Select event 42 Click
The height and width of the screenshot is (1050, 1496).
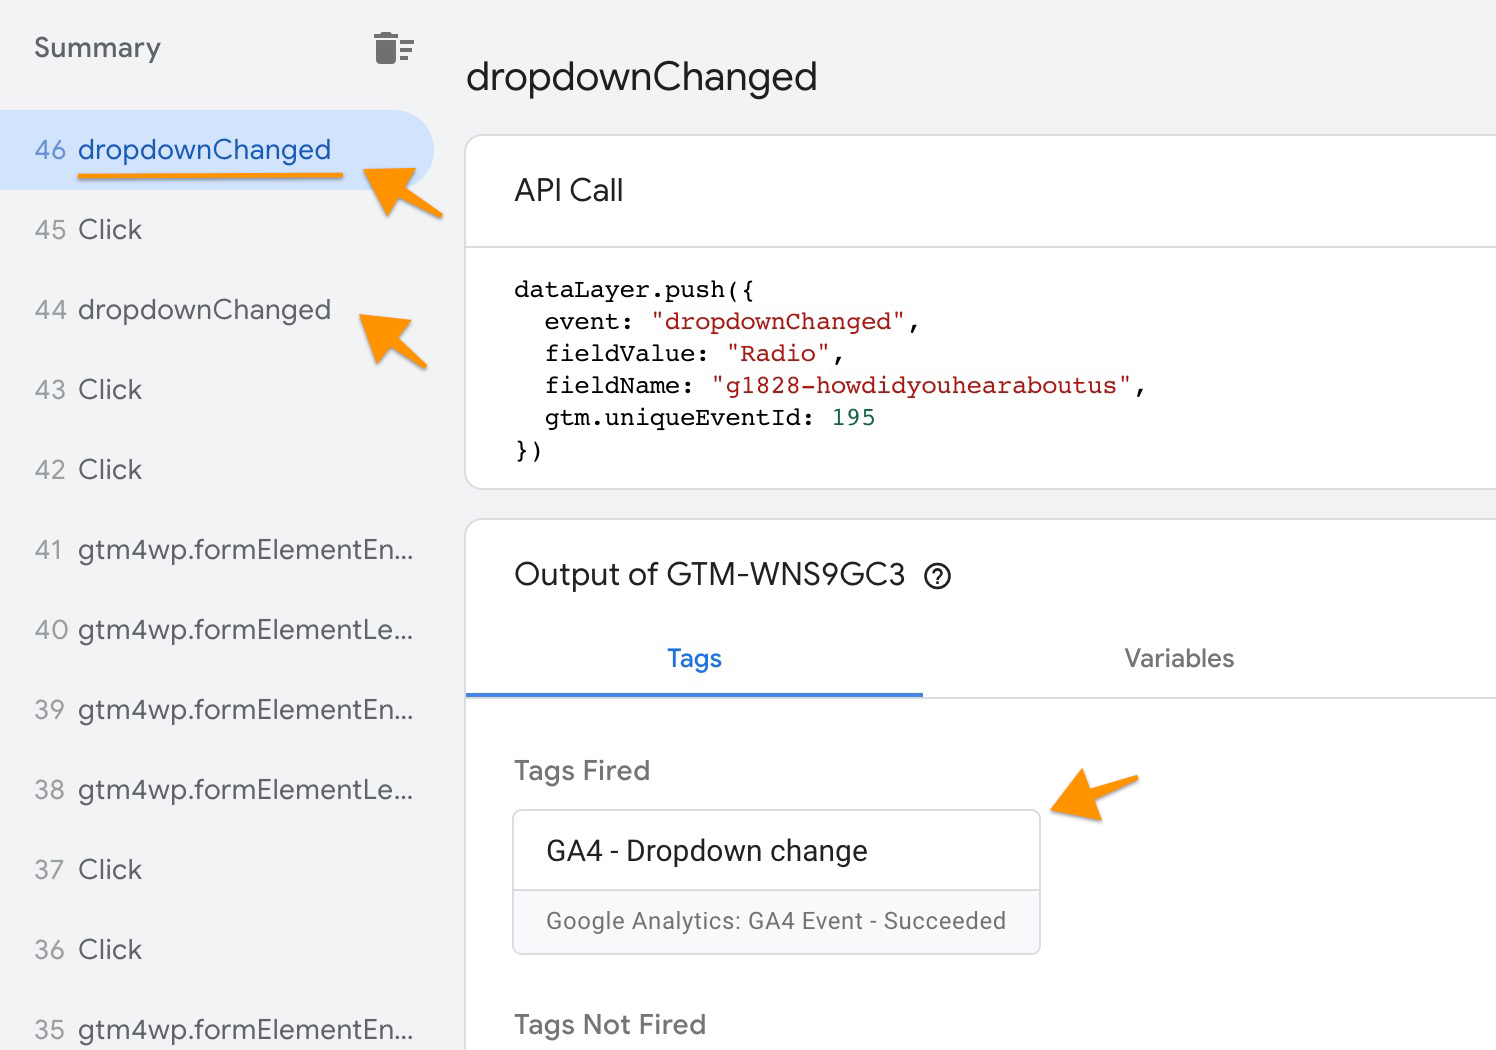(109, 469)
